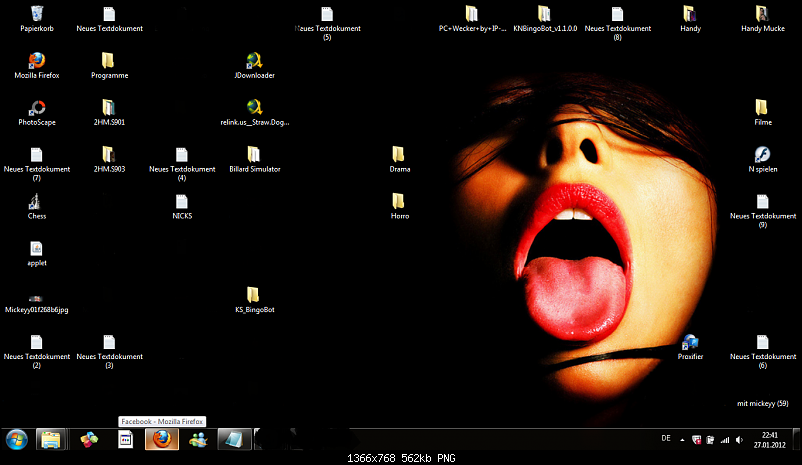Open the 2HM.S903 folder
This screenshot has width=802, height=465.
click(109, 159)
